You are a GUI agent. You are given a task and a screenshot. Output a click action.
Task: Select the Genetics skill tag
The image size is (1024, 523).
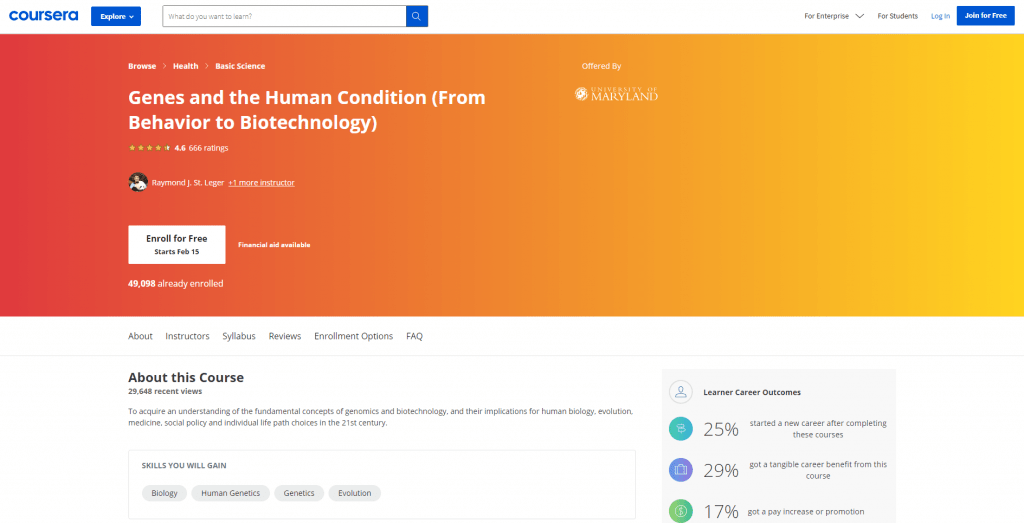point(299,493)
